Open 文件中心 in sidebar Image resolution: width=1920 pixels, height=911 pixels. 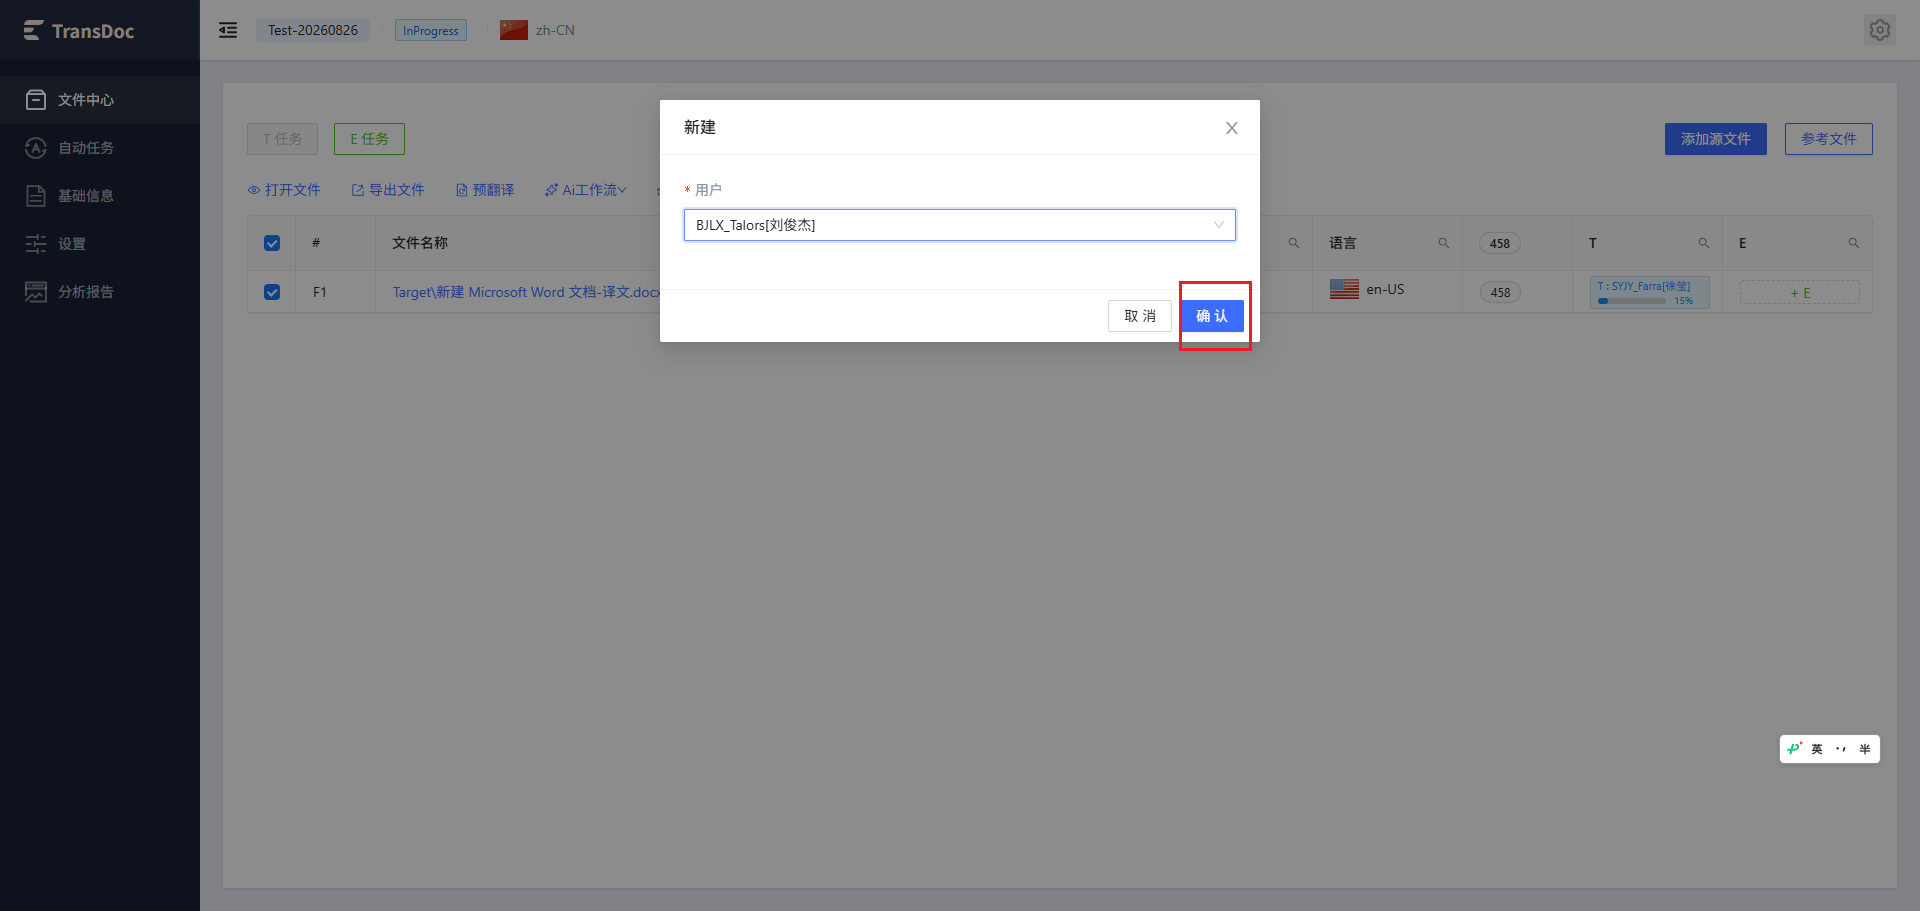100,100
